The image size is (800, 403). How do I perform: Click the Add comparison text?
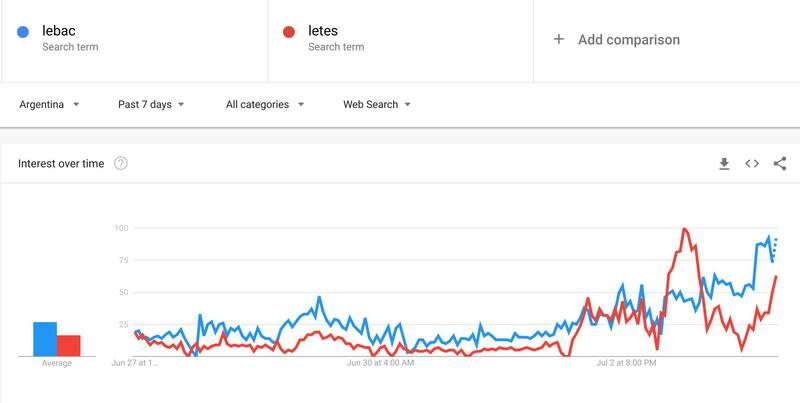pos(628,40)
